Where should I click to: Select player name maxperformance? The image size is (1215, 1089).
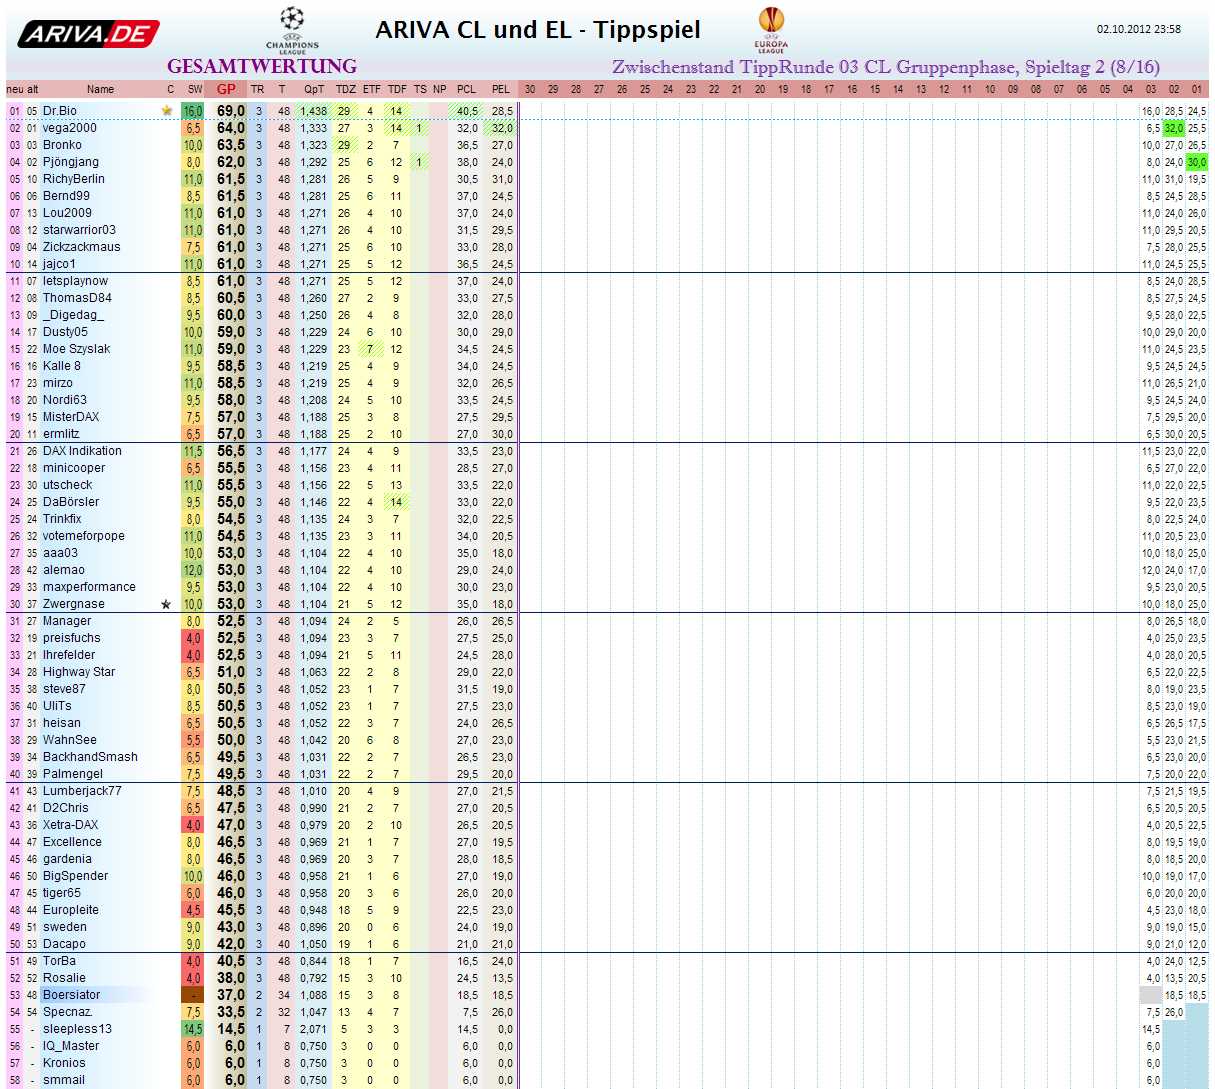pos(89,587)
